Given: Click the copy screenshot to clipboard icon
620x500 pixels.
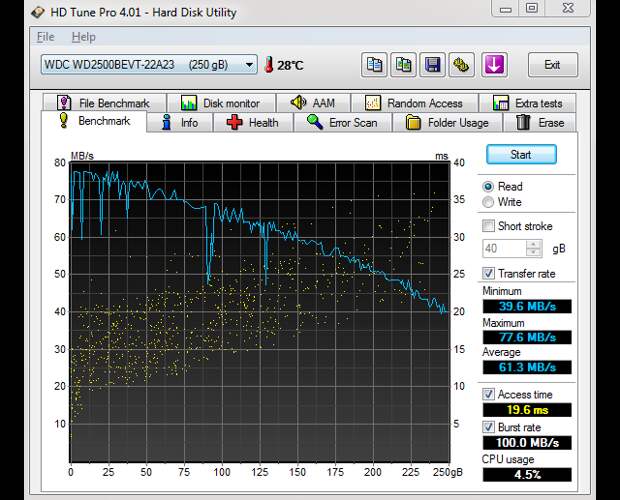Looking at the screenshot, I should click(x=403, y=65).
